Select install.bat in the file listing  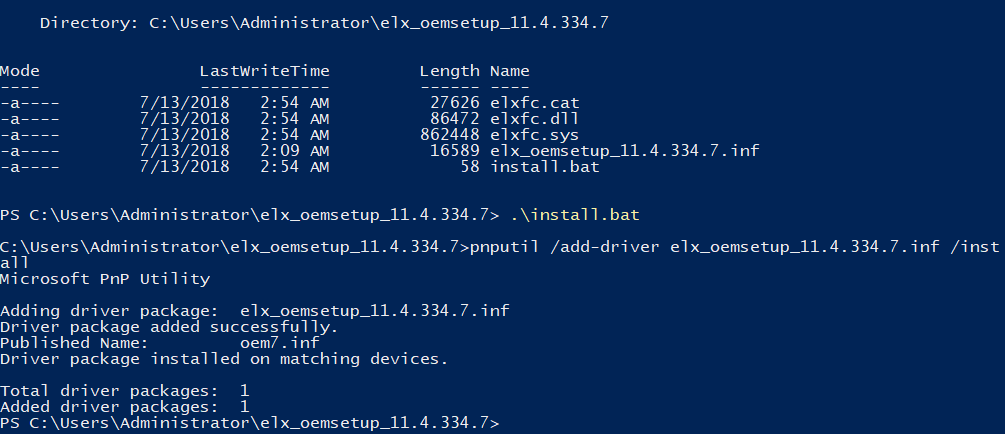pyautogui.click(x=544, y=167)
